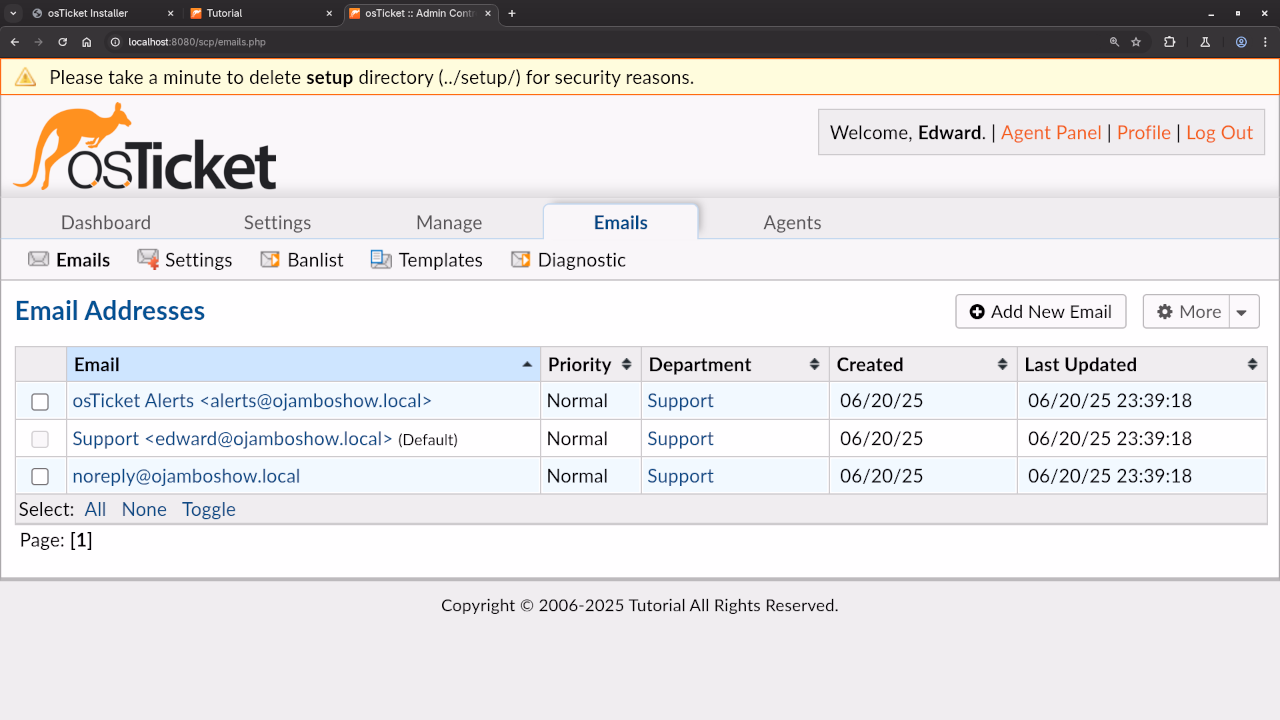Open the browser labs flask icon
Viewport: 1280px width, 720px height.
pos(1205,42)
